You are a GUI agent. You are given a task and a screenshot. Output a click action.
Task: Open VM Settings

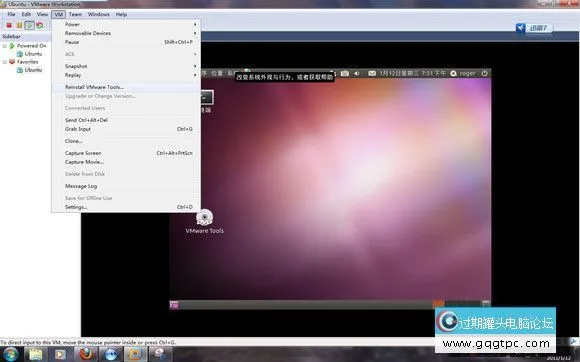pos(126,207)
